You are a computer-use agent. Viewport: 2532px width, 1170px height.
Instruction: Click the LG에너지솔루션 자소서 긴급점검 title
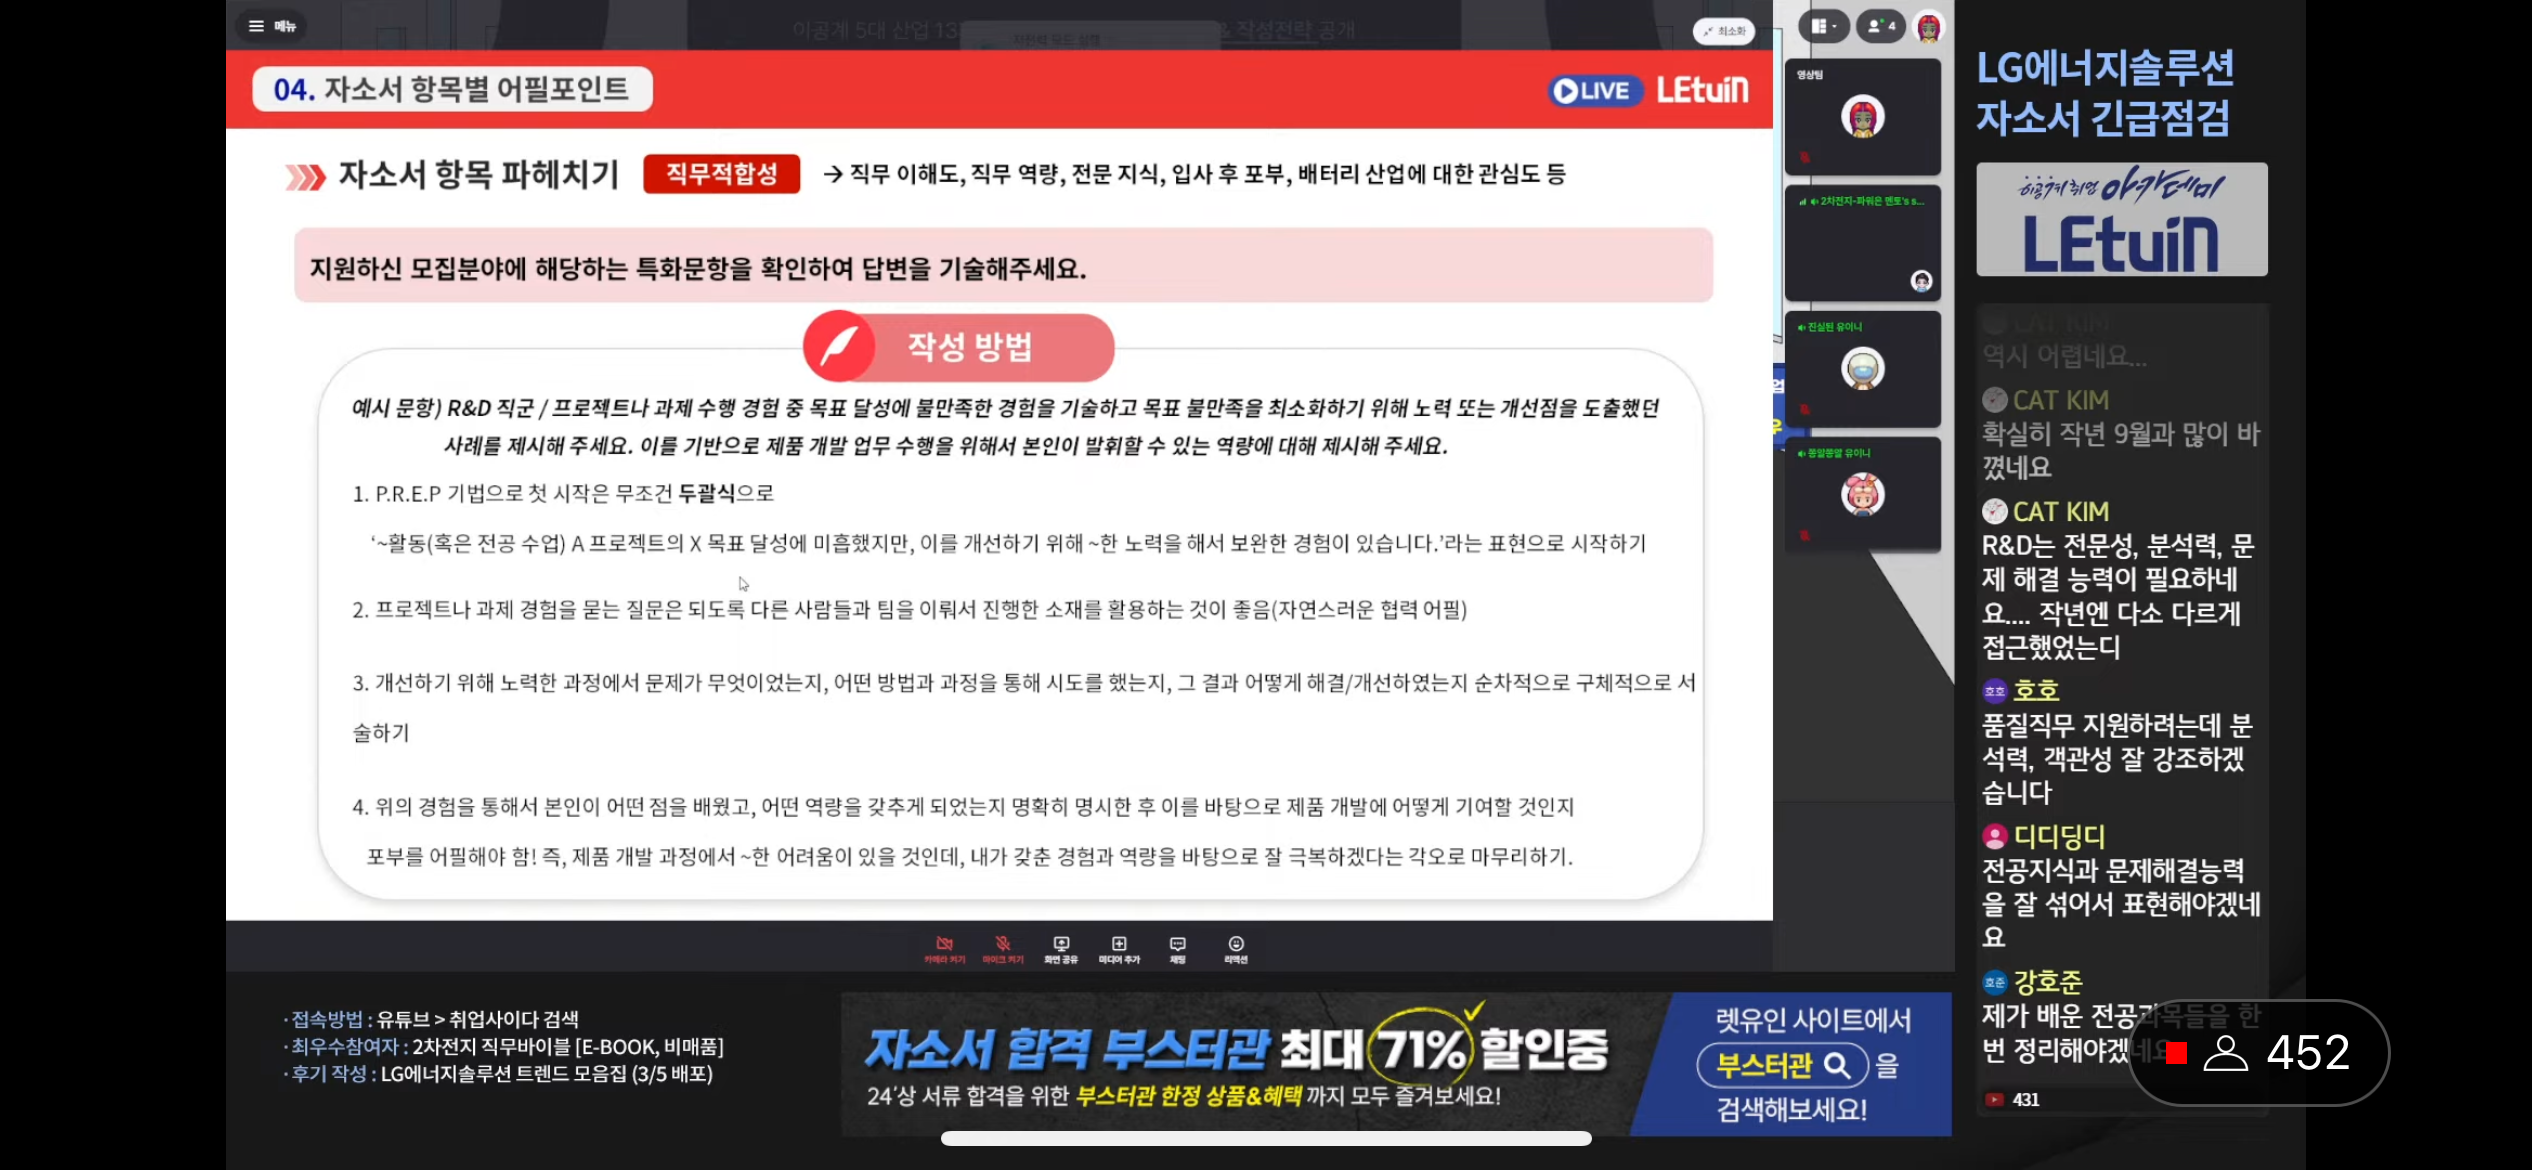pos(2104,92)
